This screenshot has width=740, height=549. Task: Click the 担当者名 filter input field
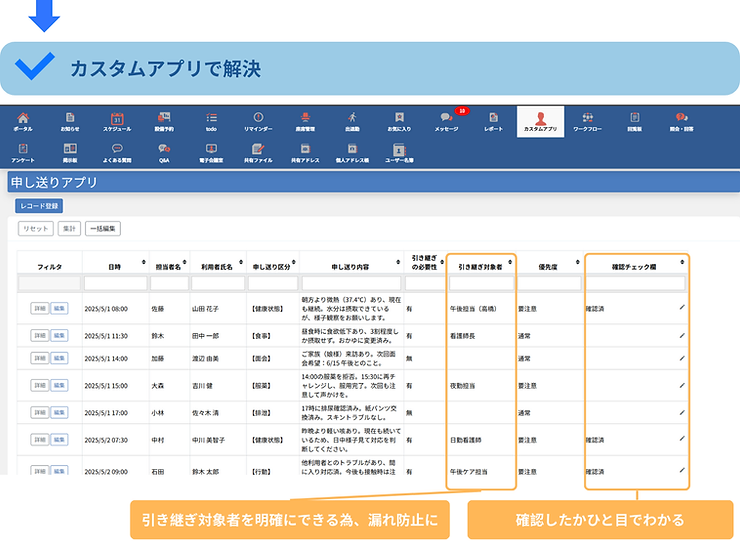[x=168, y=283]
